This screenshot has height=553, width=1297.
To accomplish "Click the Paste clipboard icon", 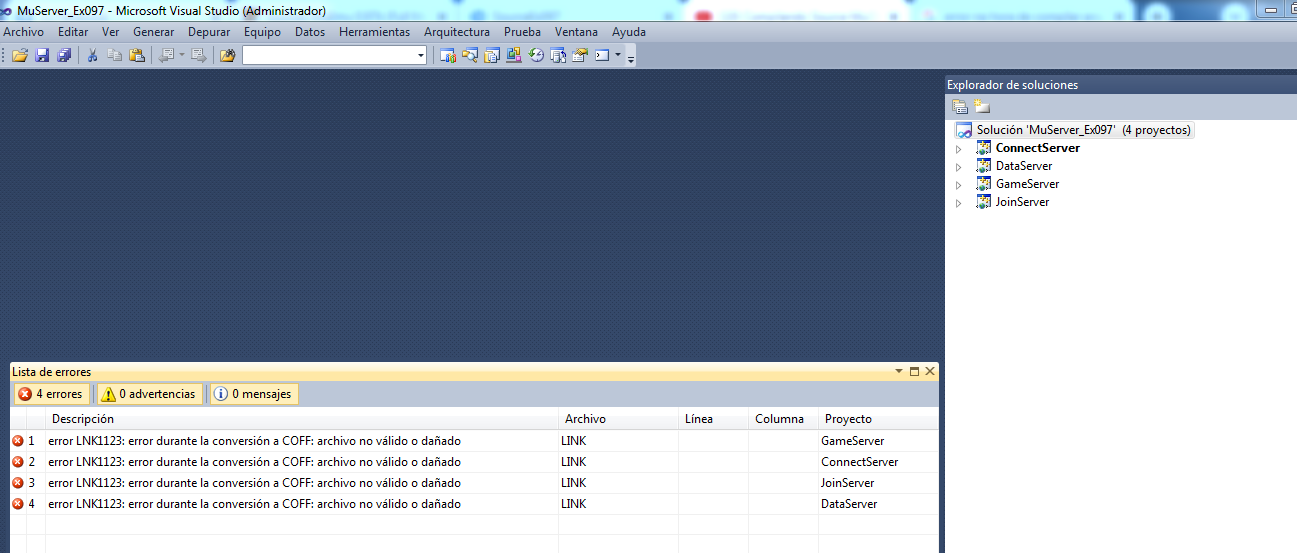I will 137,55.
